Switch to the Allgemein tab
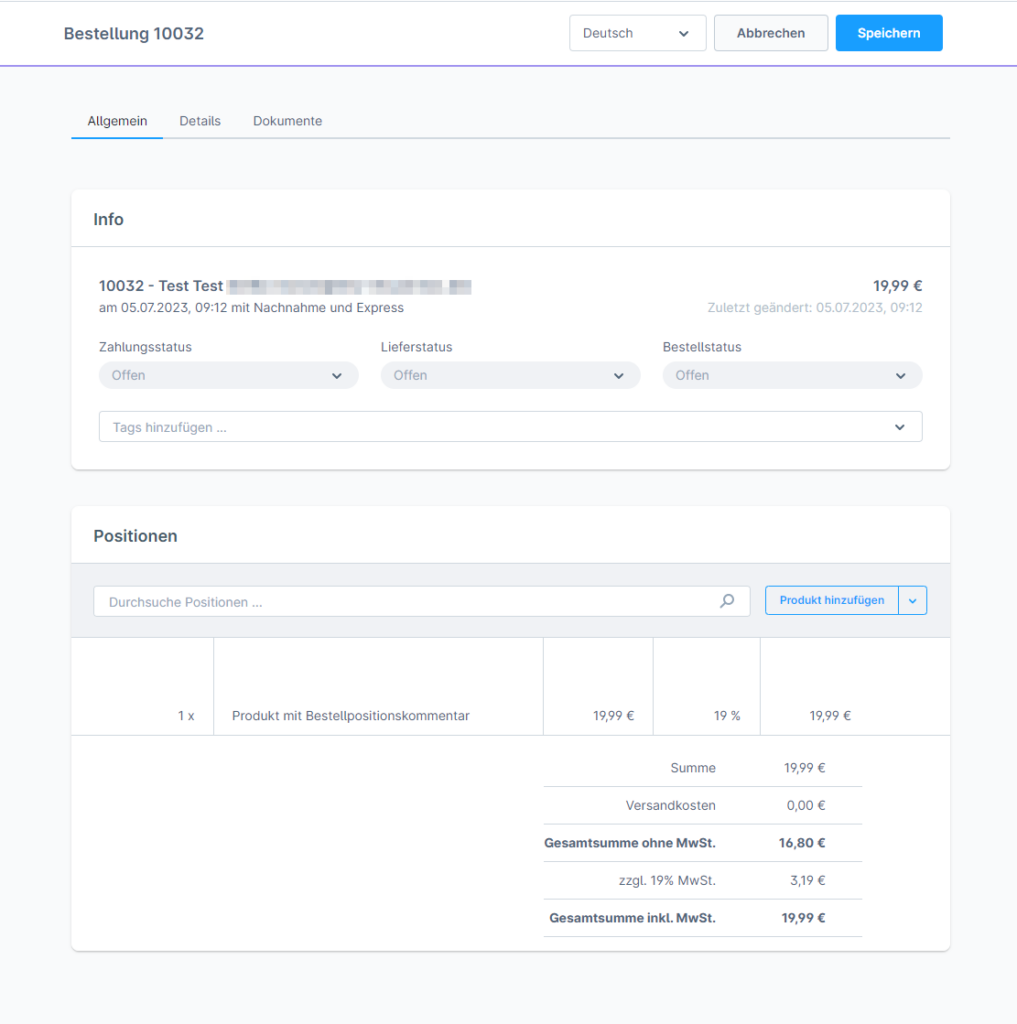Screen dimensions: 1017x1024 point(117,121)
